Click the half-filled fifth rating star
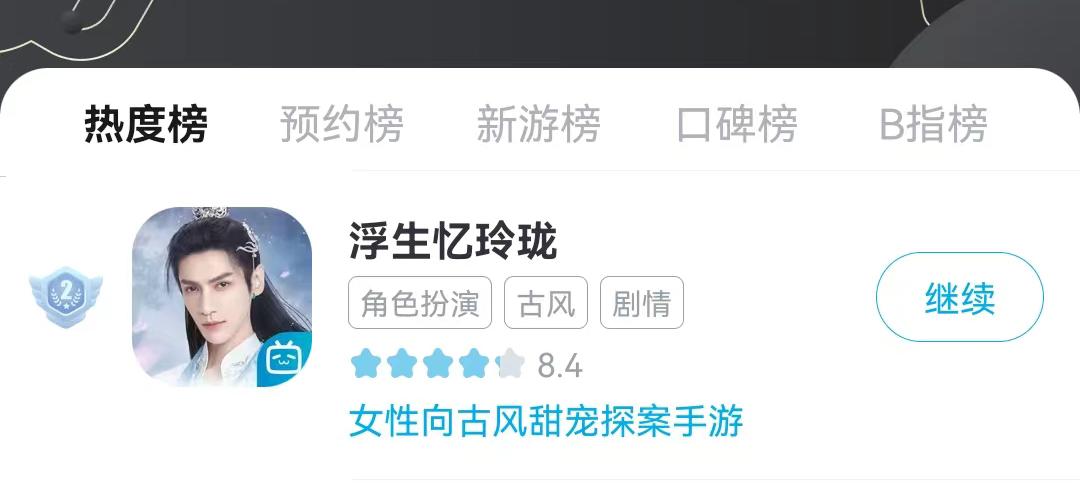The height and width of the screenshot is (501, 1080). click(x=510, y=364)
